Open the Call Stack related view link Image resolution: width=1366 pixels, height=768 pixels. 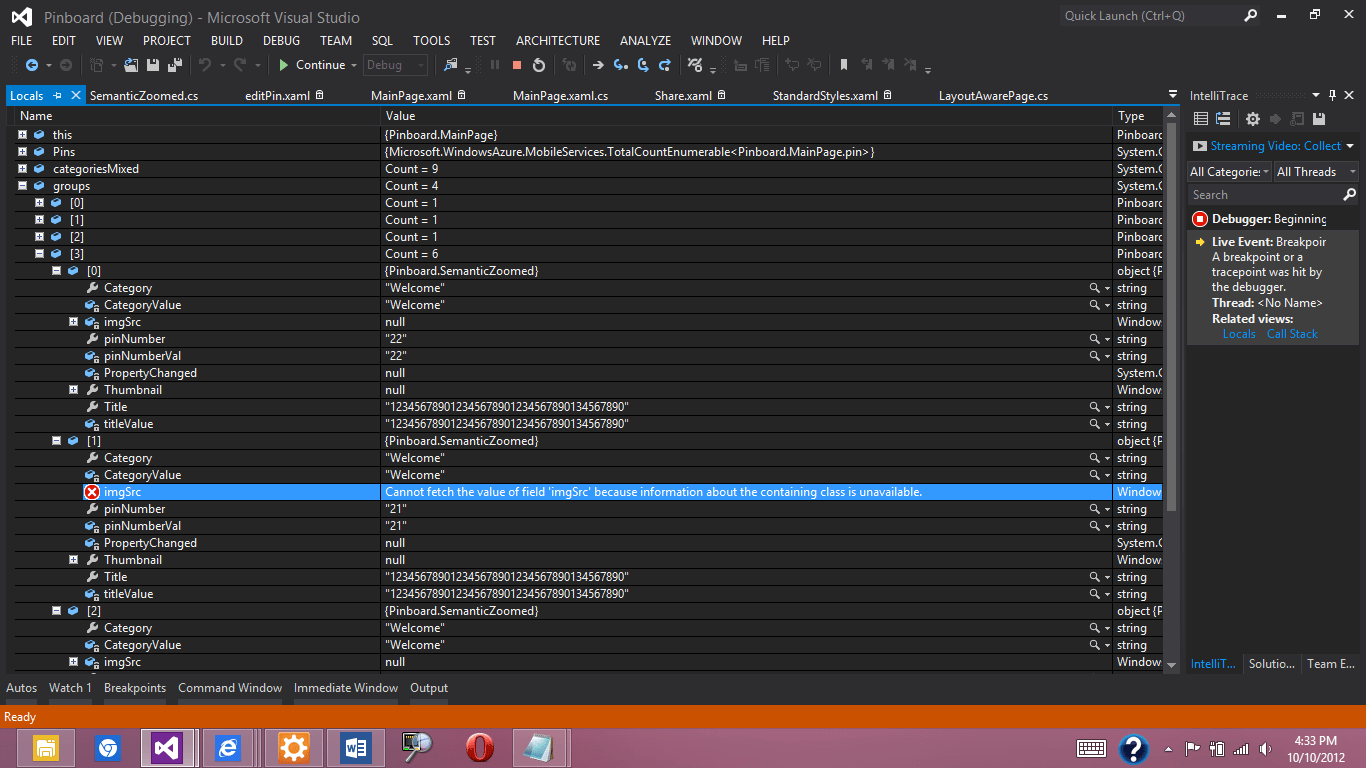tap(1292, 334)
